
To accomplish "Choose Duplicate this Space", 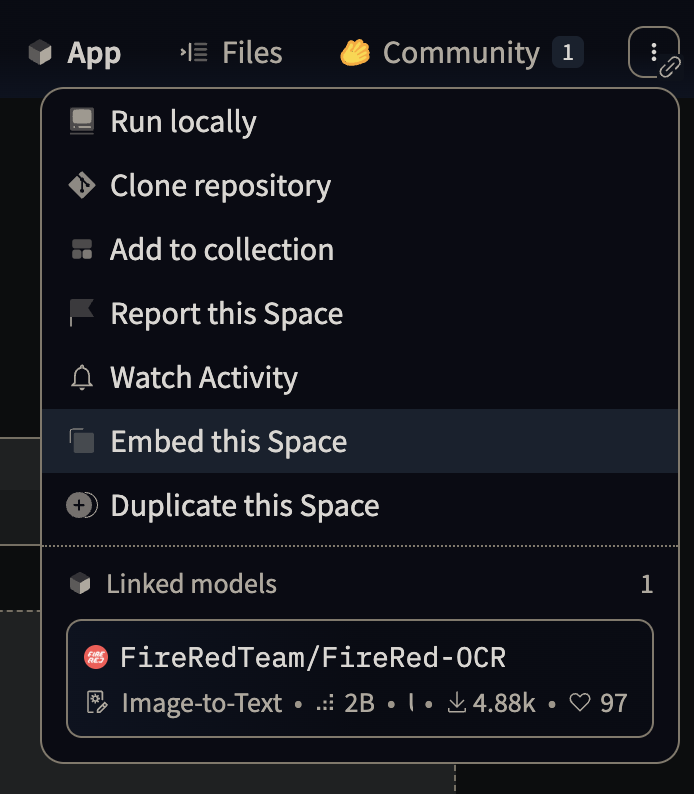I will point(244,506).
